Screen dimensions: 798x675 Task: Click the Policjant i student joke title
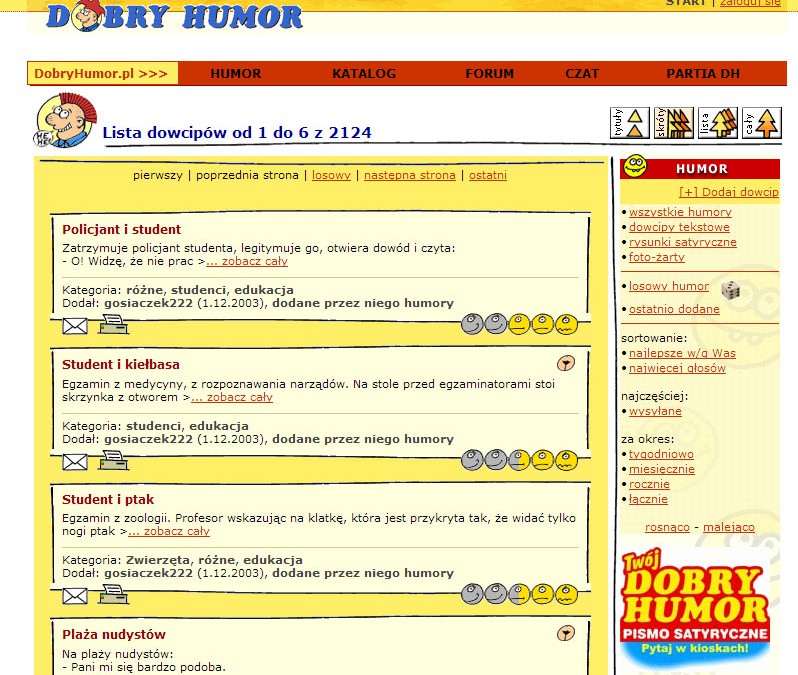[121, 230]
